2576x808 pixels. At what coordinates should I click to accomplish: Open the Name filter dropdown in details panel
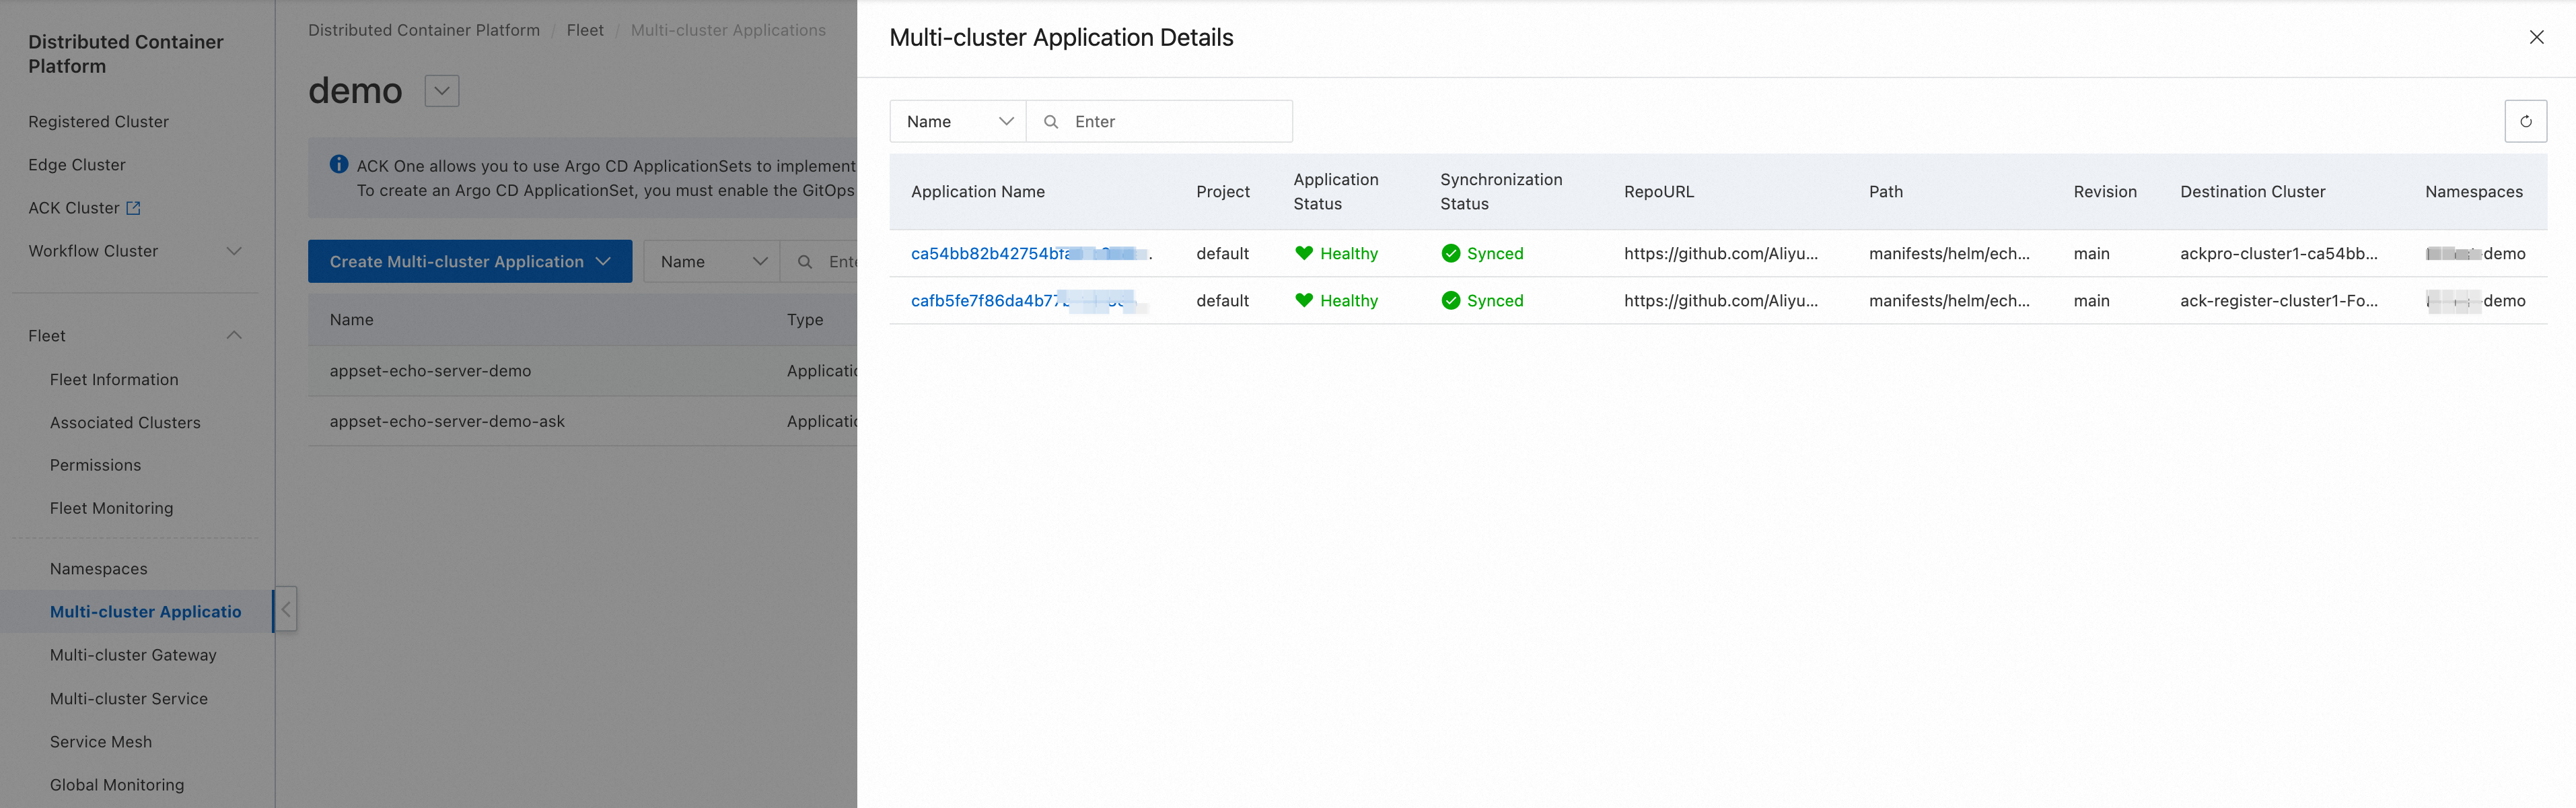[958, 121]
